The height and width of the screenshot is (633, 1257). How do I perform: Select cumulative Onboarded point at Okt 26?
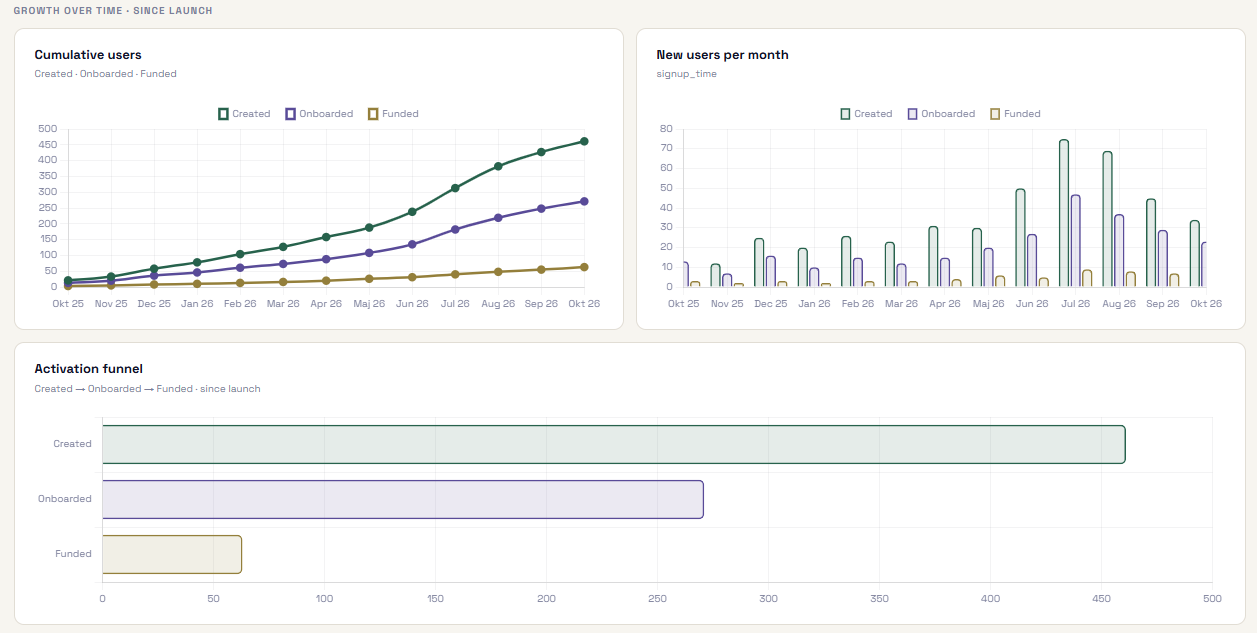584,201
